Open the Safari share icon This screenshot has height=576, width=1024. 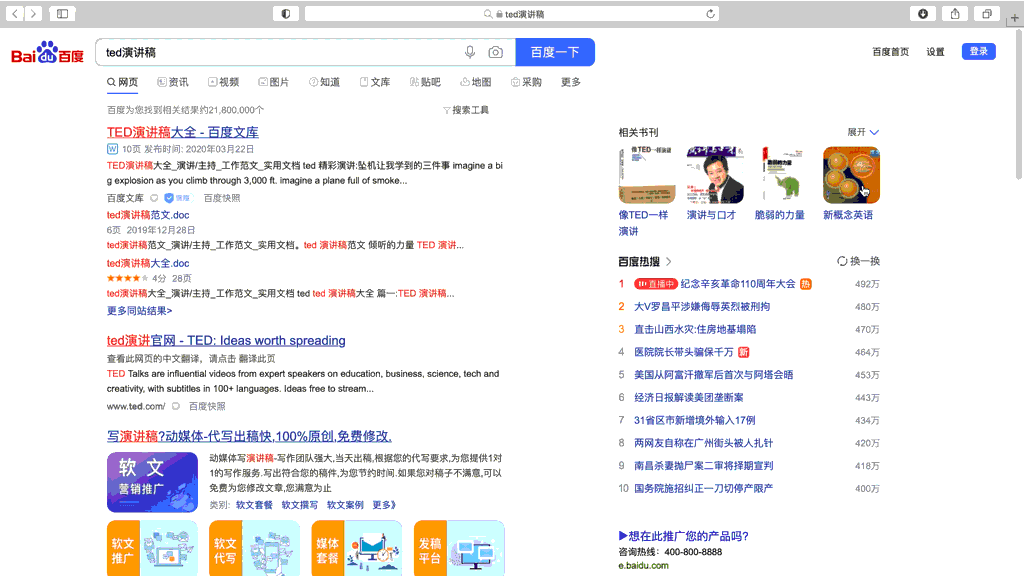coord(955,13)
